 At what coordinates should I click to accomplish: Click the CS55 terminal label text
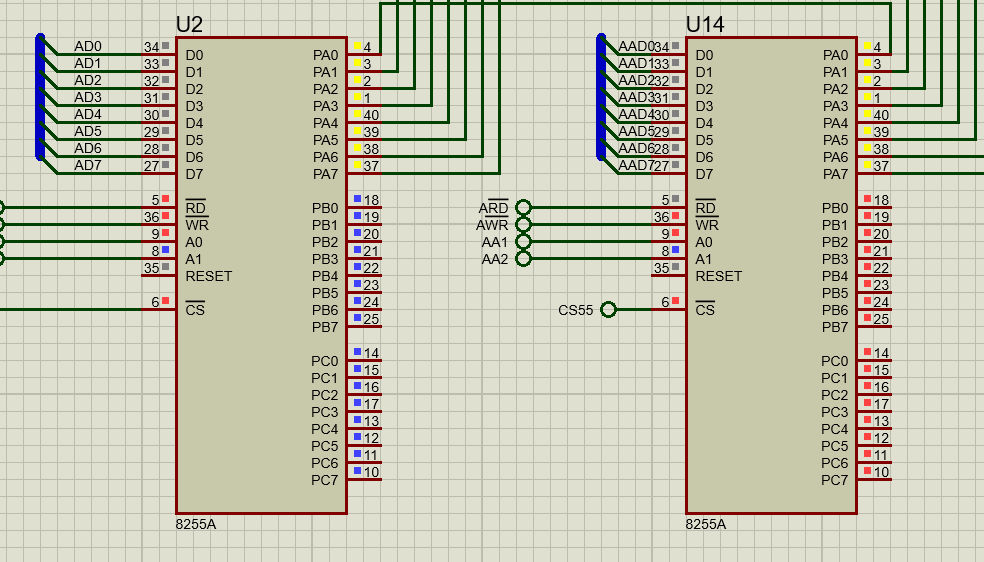coord(575,310)
